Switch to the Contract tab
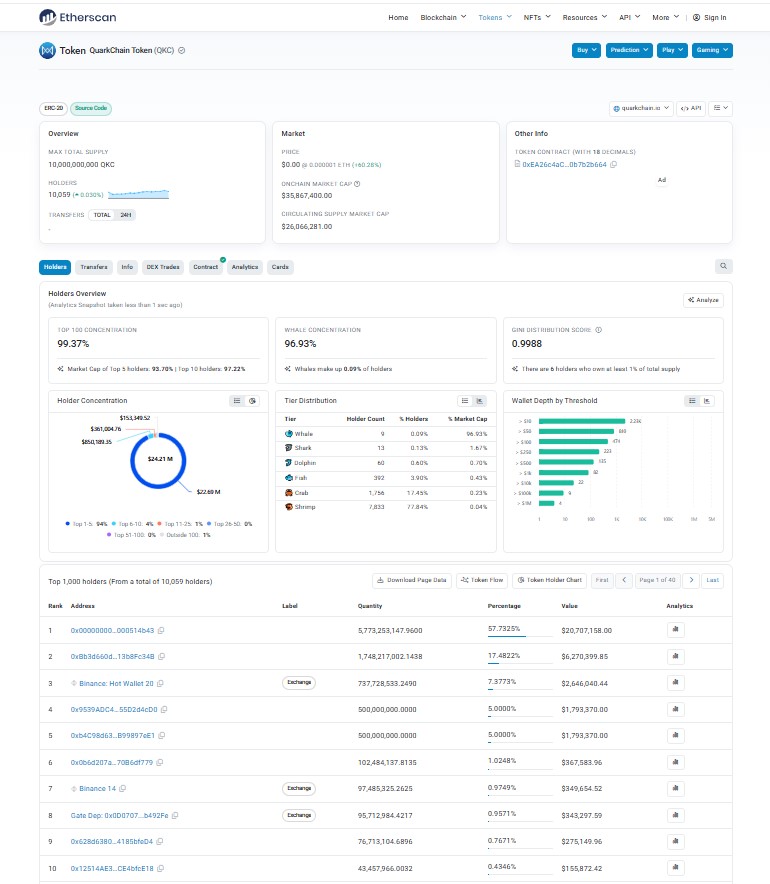 click(x=206, y=267)
